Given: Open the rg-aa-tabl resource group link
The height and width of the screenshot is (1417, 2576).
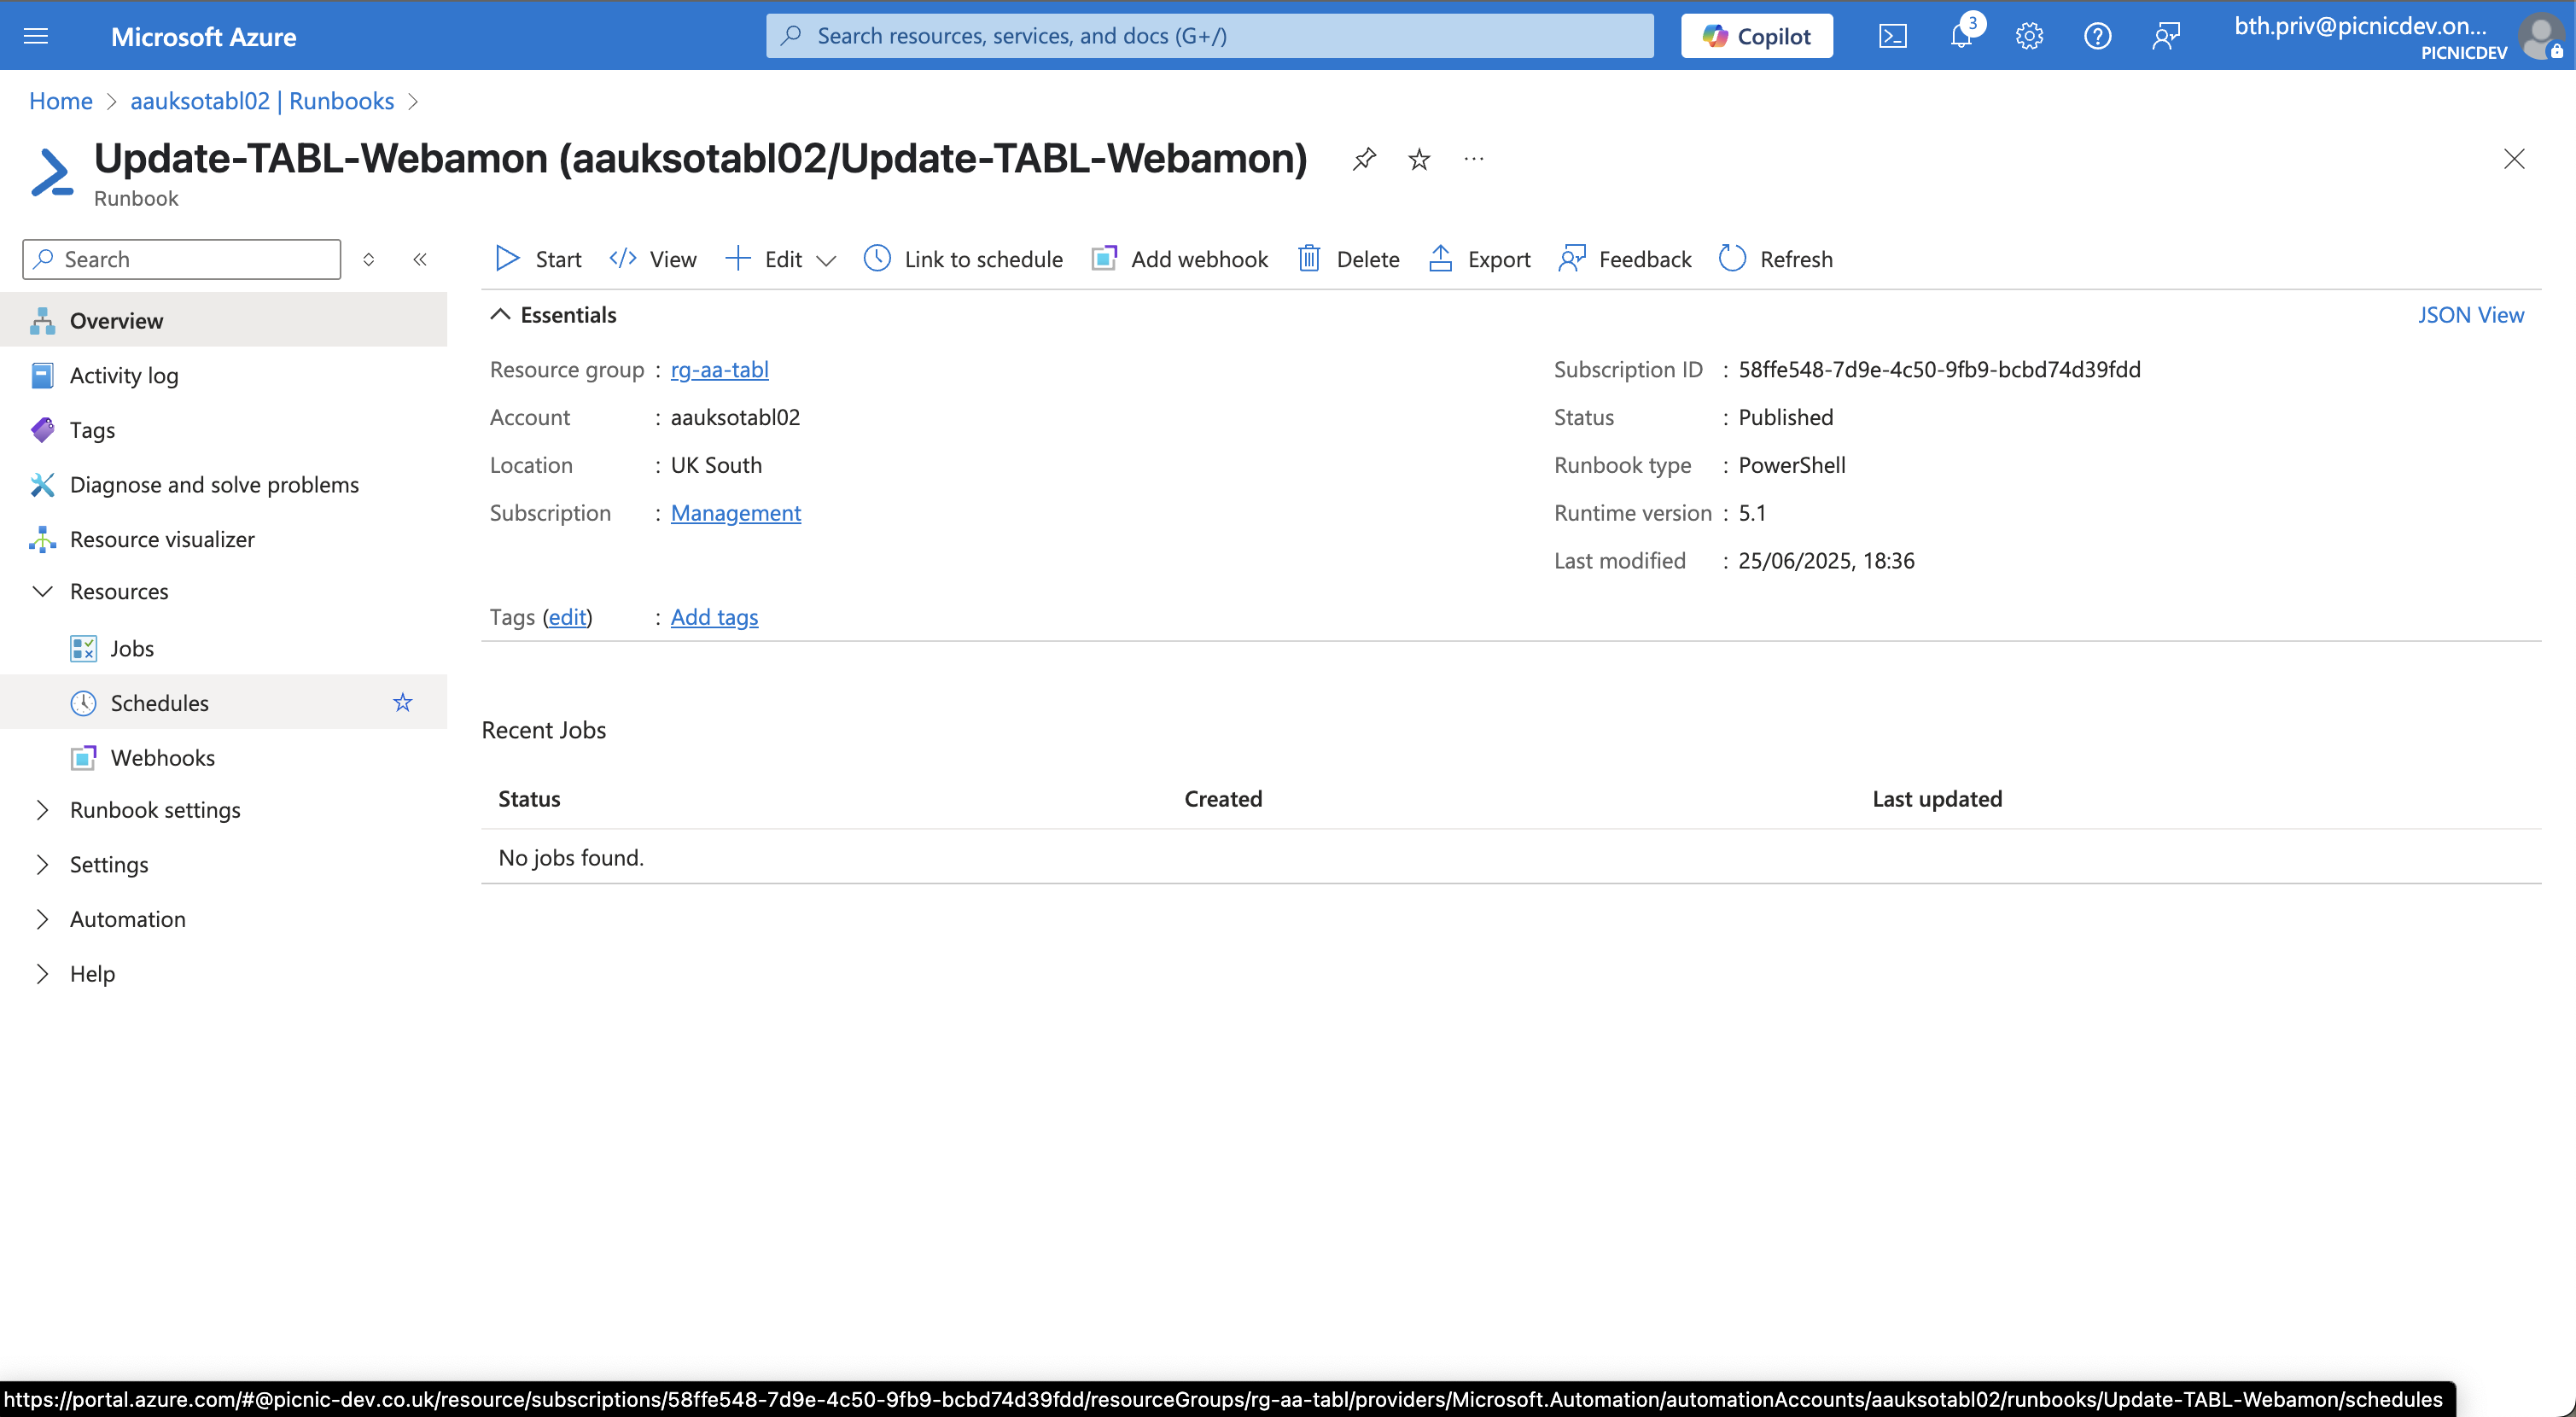Looking at the screenshot, I should [x=719, y=370].
